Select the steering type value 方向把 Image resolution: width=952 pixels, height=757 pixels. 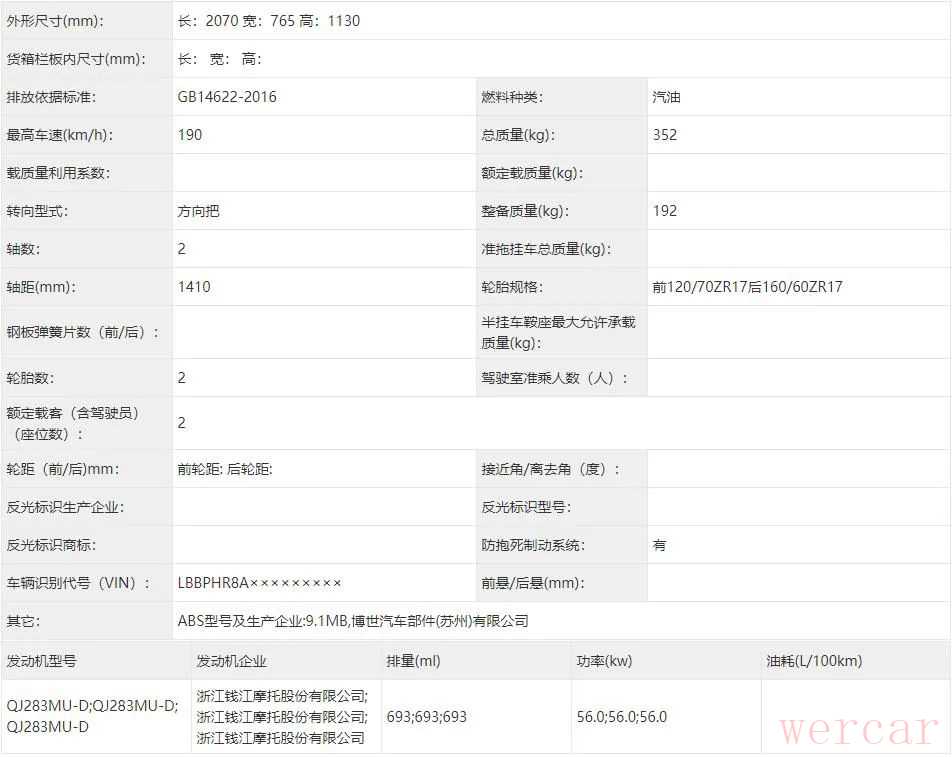pos(199,211)
